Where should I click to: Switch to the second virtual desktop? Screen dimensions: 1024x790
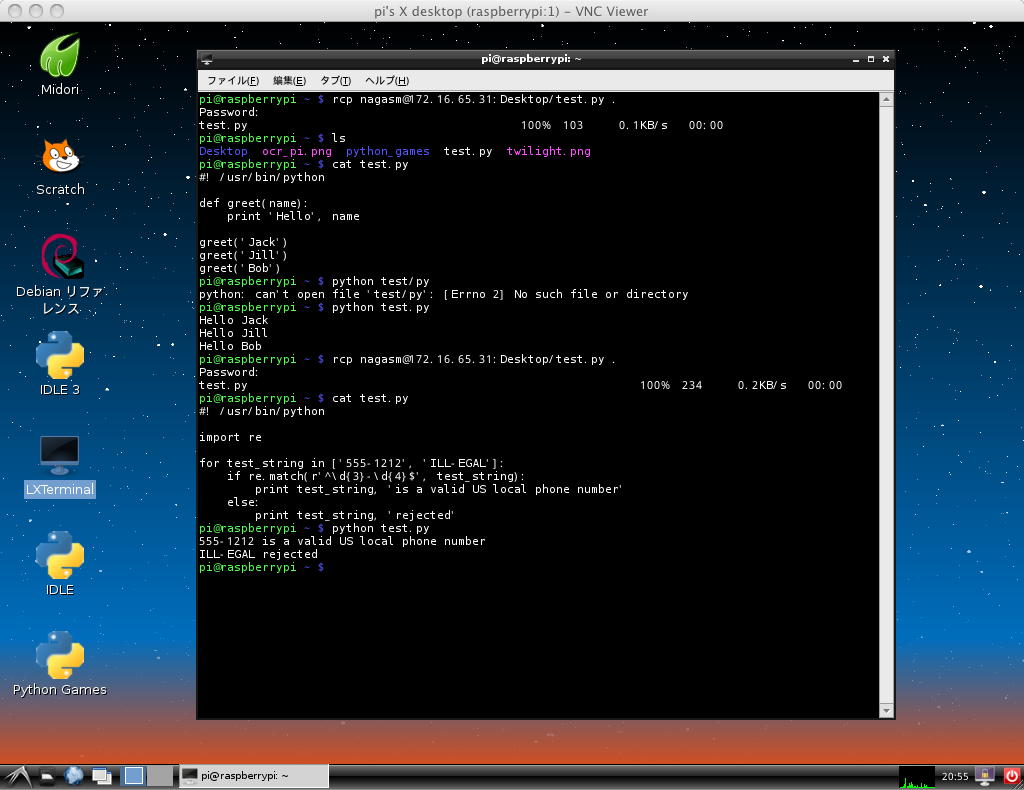pyautogui.click(x=160, y=776)
